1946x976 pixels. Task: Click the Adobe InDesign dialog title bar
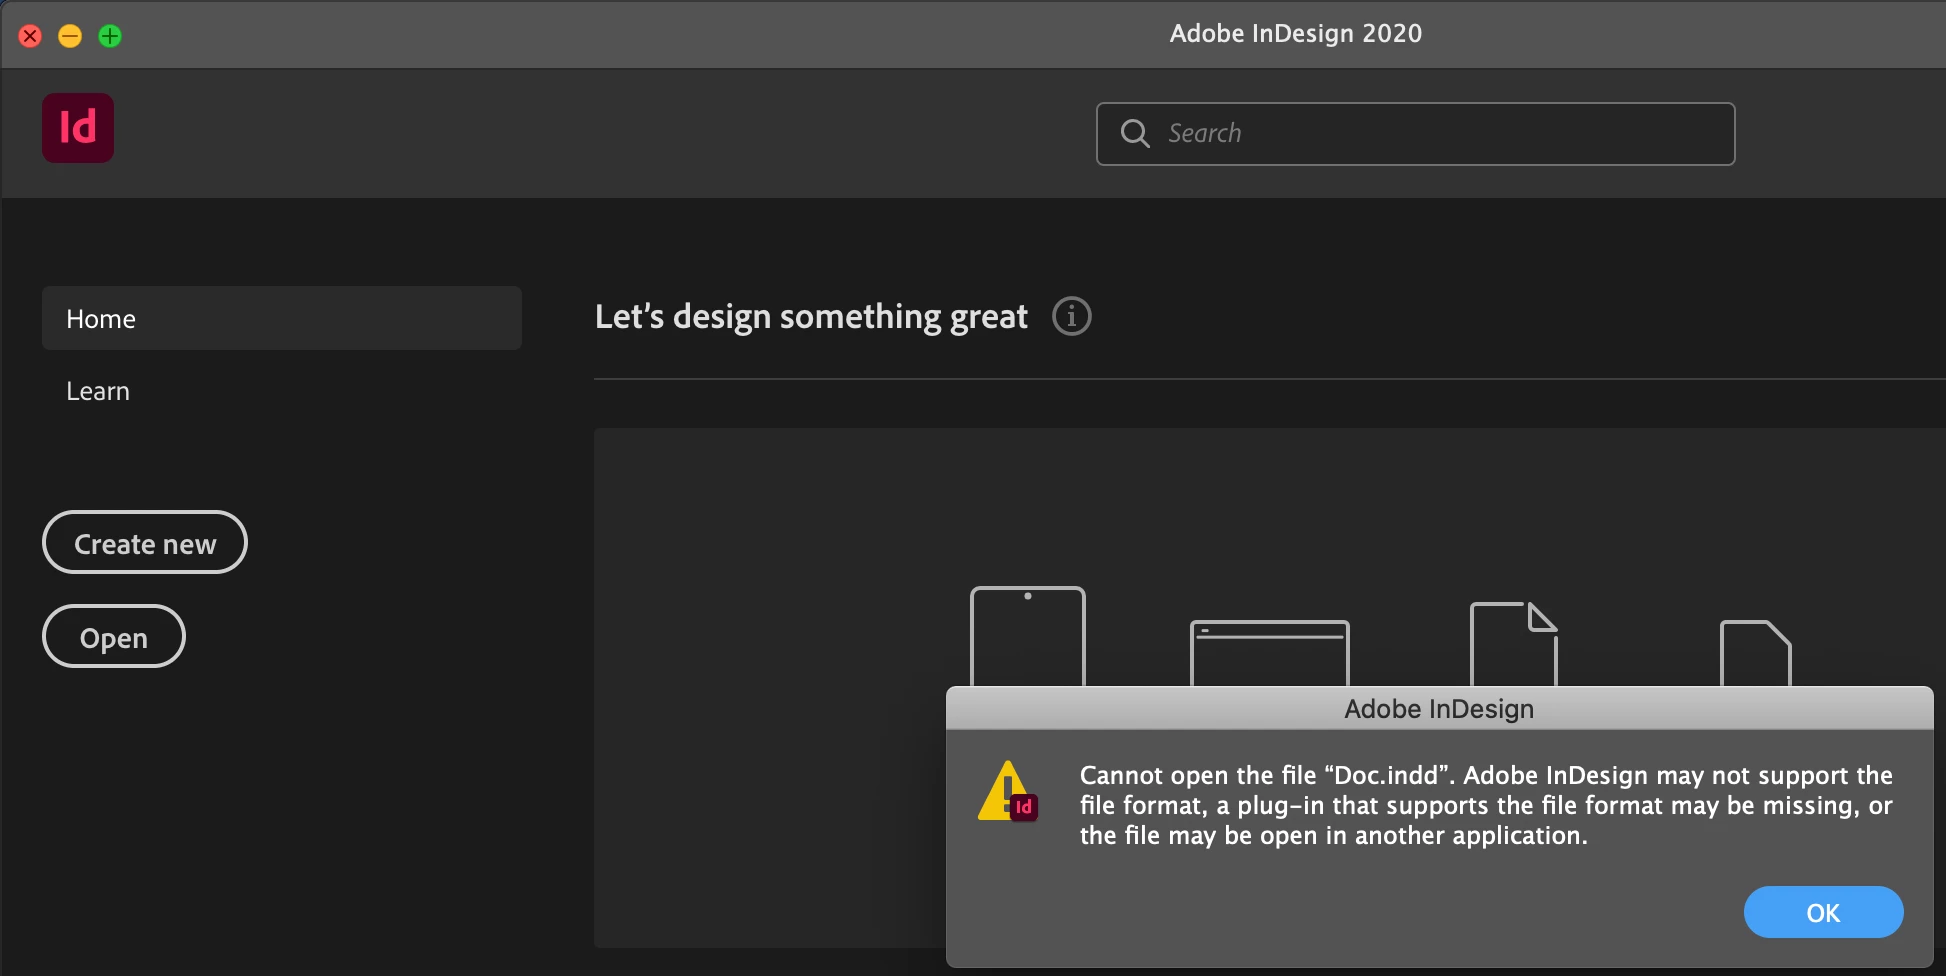[x=1440, y=708]
